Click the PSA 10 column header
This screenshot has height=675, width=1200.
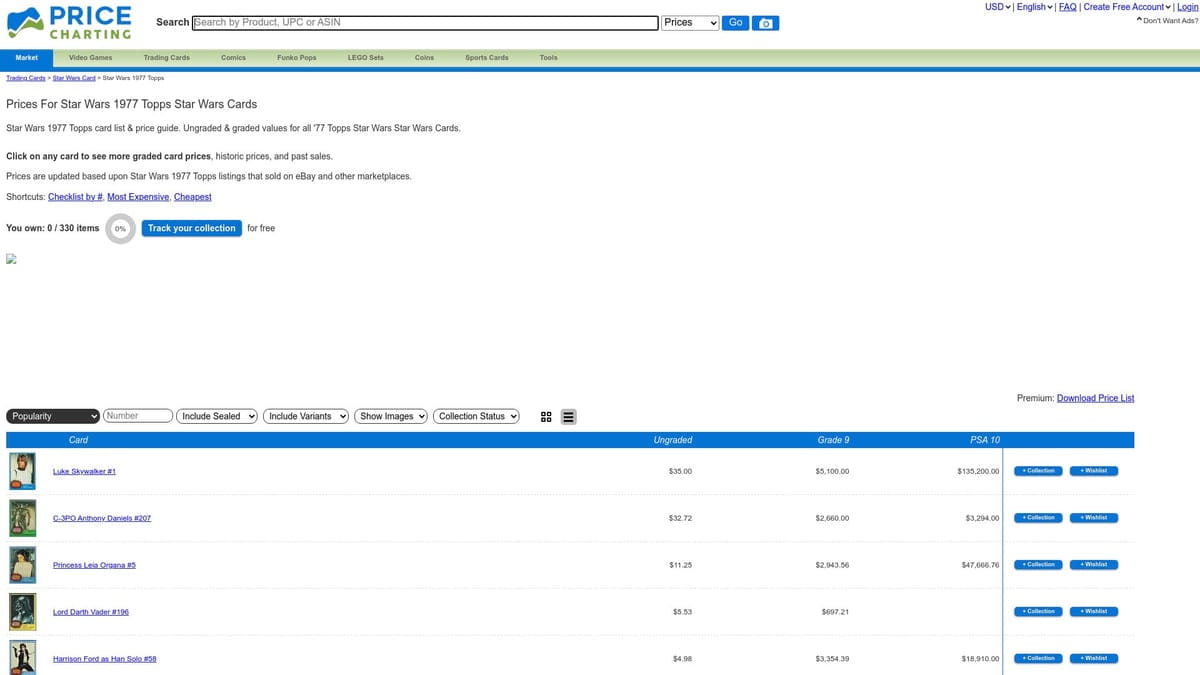click(985, 440)
